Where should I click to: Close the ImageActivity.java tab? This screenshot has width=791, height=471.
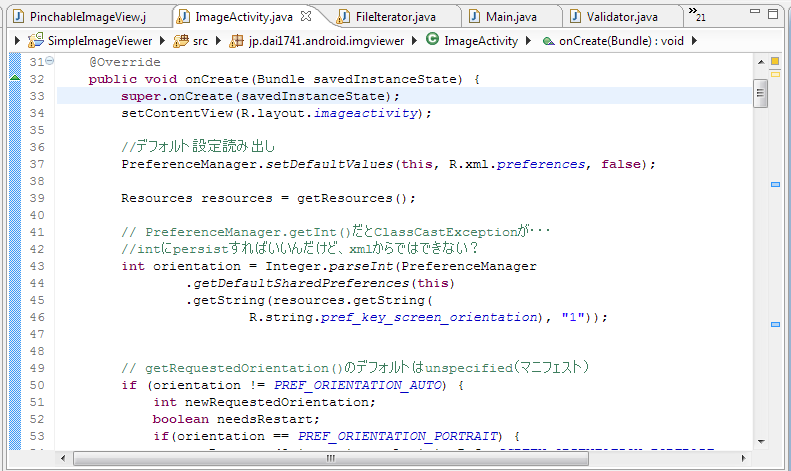click(306, 16)
